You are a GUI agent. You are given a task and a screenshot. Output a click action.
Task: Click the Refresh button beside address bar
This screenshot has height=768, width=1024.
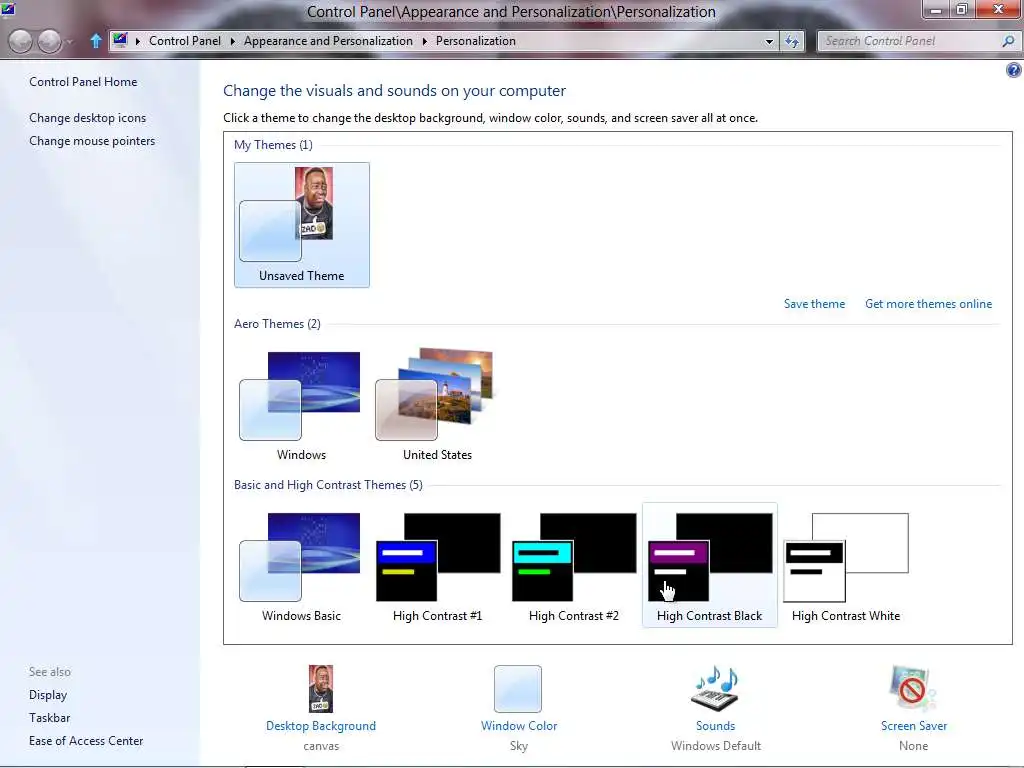(x=792, y=41)
